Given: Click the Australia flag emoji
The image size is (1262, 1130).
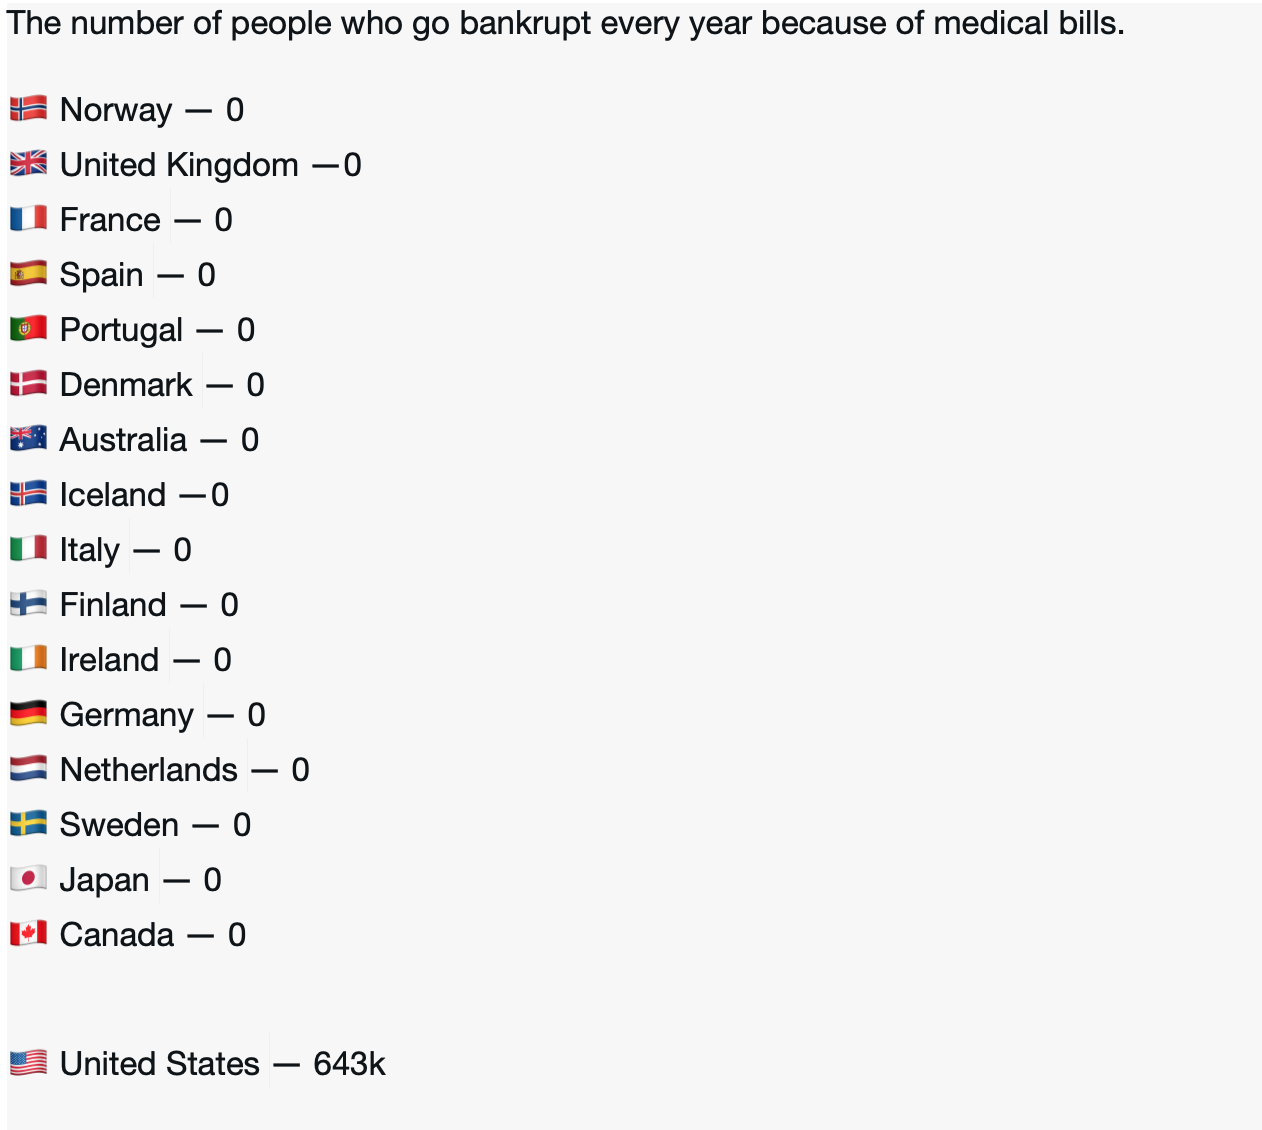Looking at the screenshot, I should (28, 438).
